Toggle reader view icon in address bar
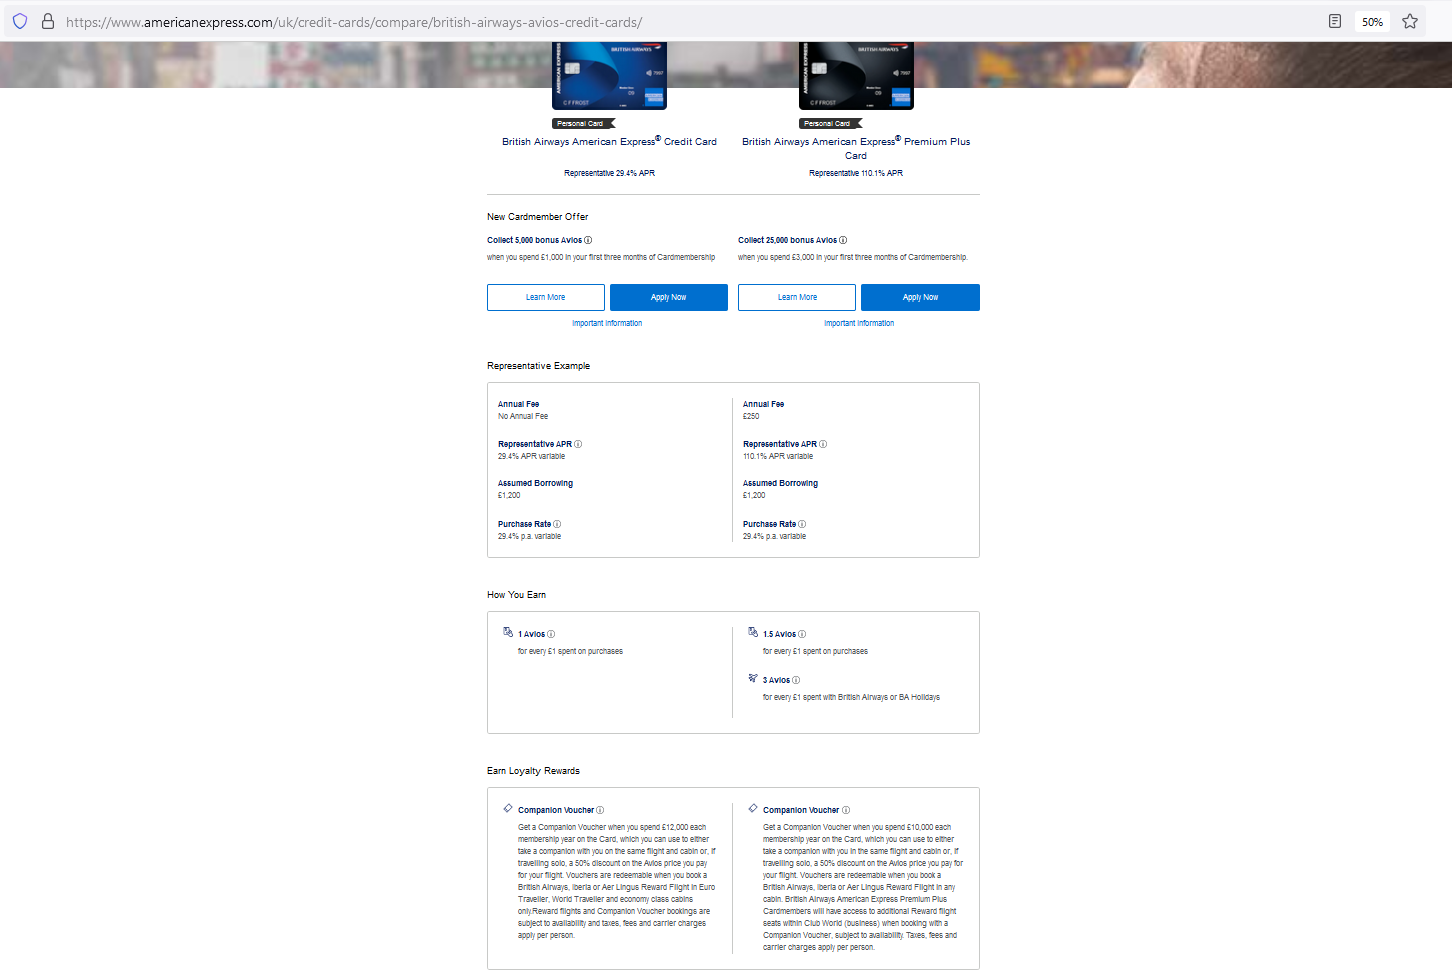 [1334, 21]
